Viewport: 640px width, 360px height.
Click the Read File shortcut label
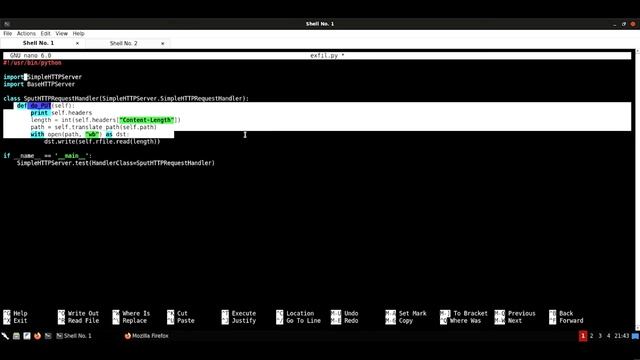[x=83, y=321]
